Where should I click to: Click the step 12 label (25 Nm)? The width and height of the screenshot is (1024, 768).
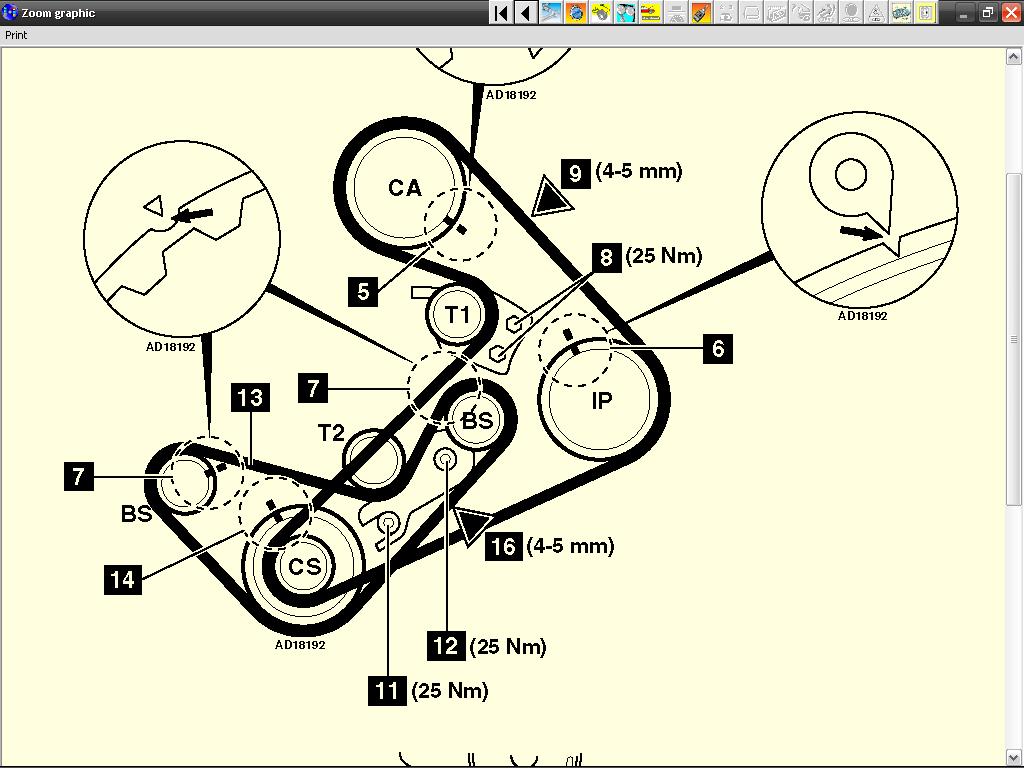[487, 647]
